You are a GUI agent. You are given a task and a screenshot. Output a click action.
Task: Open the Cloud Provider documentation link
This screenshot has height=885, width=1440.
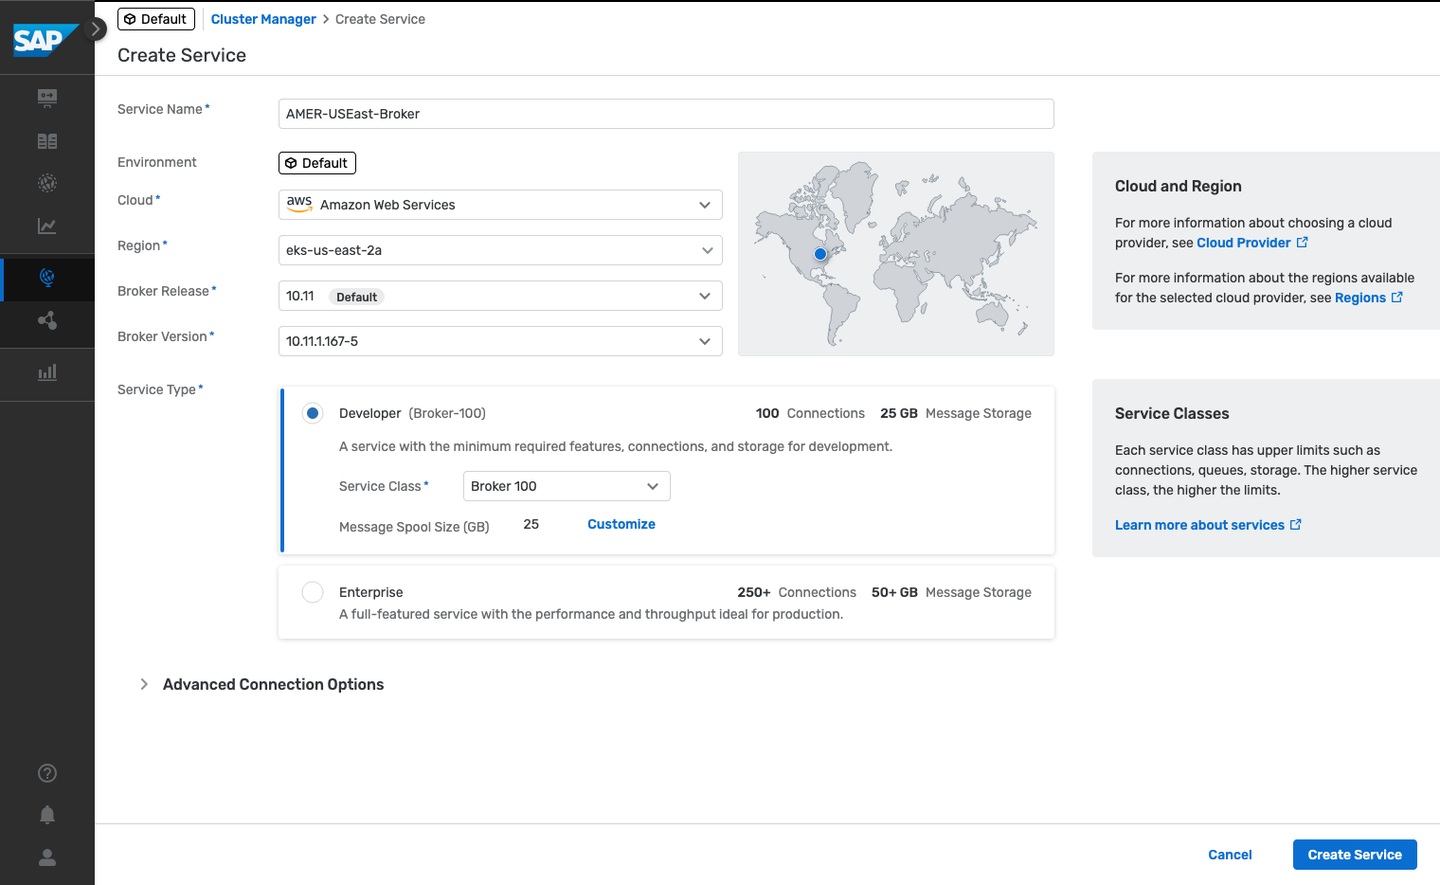(1252, 243)
